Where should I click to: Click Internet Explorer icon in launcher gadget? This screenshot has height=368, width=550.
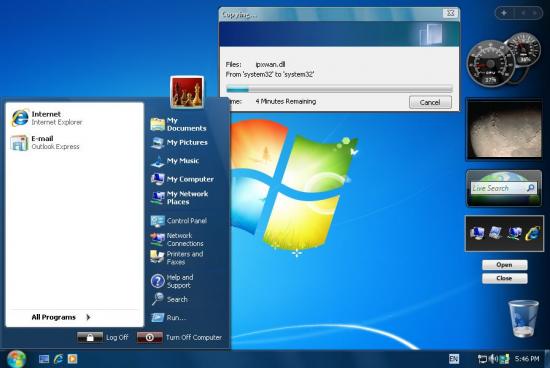pos(533,233)
